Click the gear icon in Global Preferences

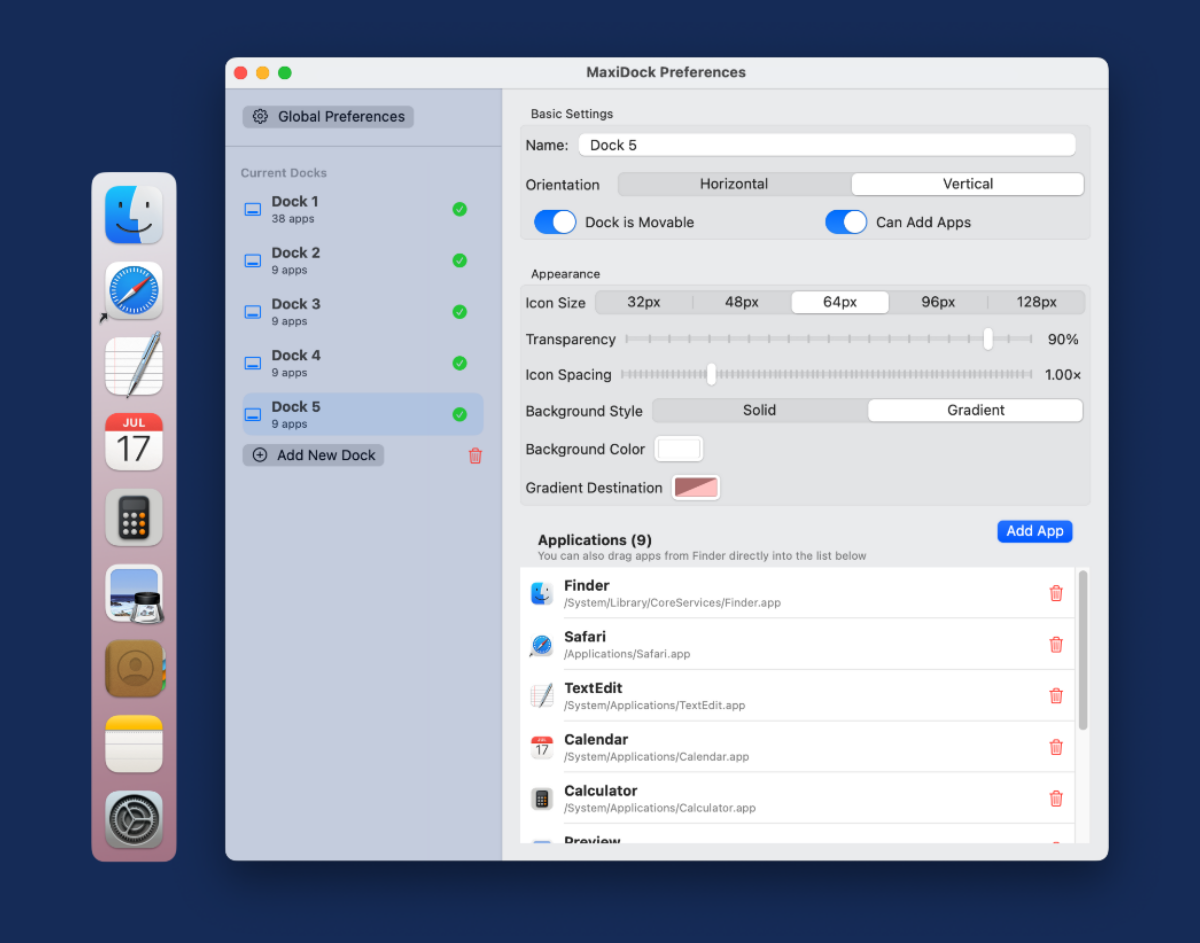(260, 117)
